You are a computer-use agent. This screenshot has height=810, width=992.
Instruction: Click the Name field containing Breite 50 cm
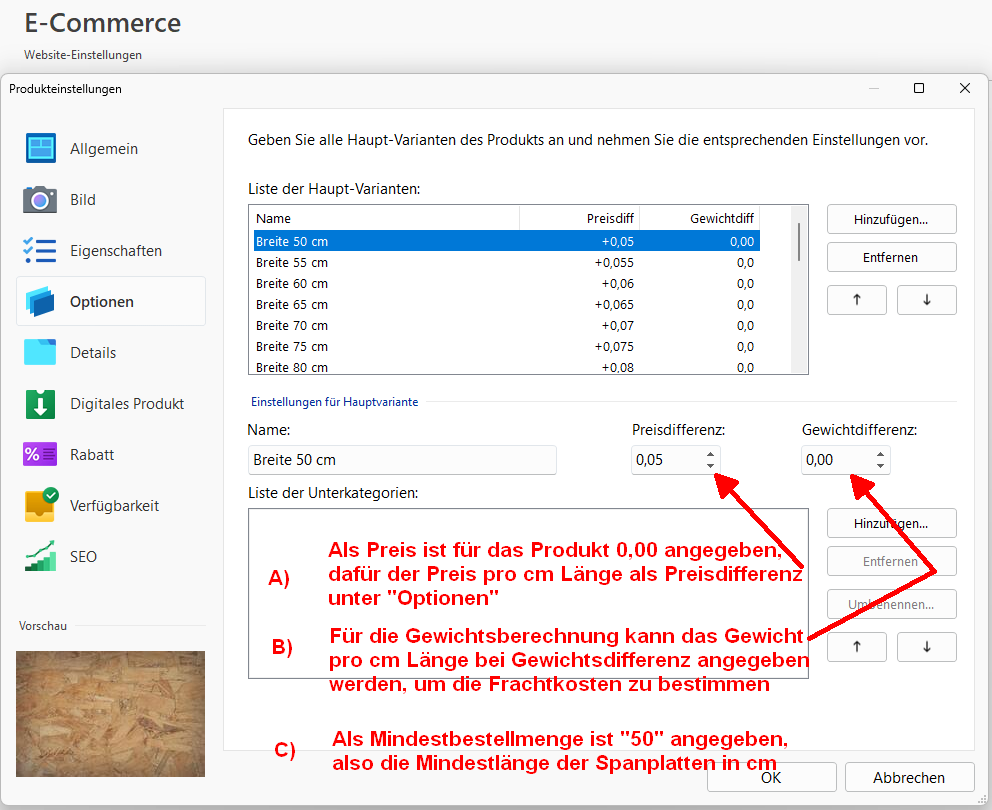pyautogui.click(x=402, y=459)
